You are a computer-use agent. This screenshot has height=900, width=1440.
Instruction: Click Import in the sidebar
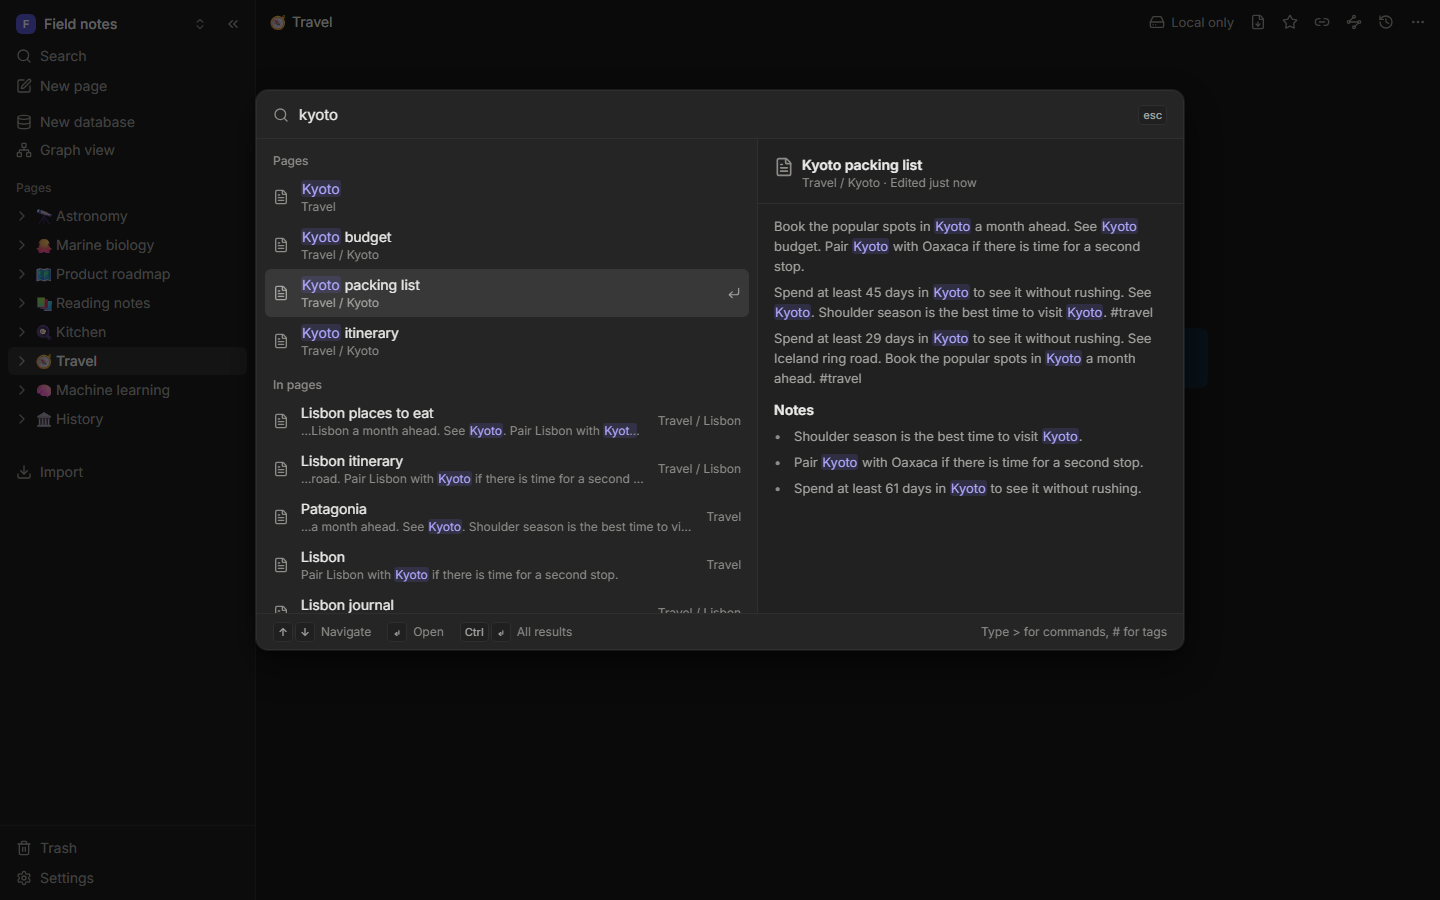tap(127, 472)
